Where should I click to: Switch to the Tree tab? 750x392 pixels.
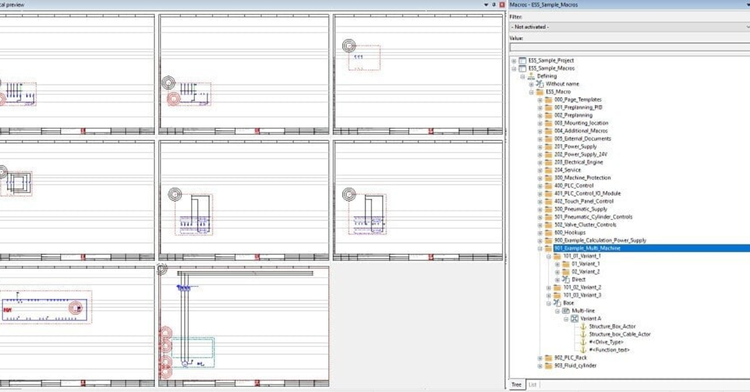[x=517, y=384]
